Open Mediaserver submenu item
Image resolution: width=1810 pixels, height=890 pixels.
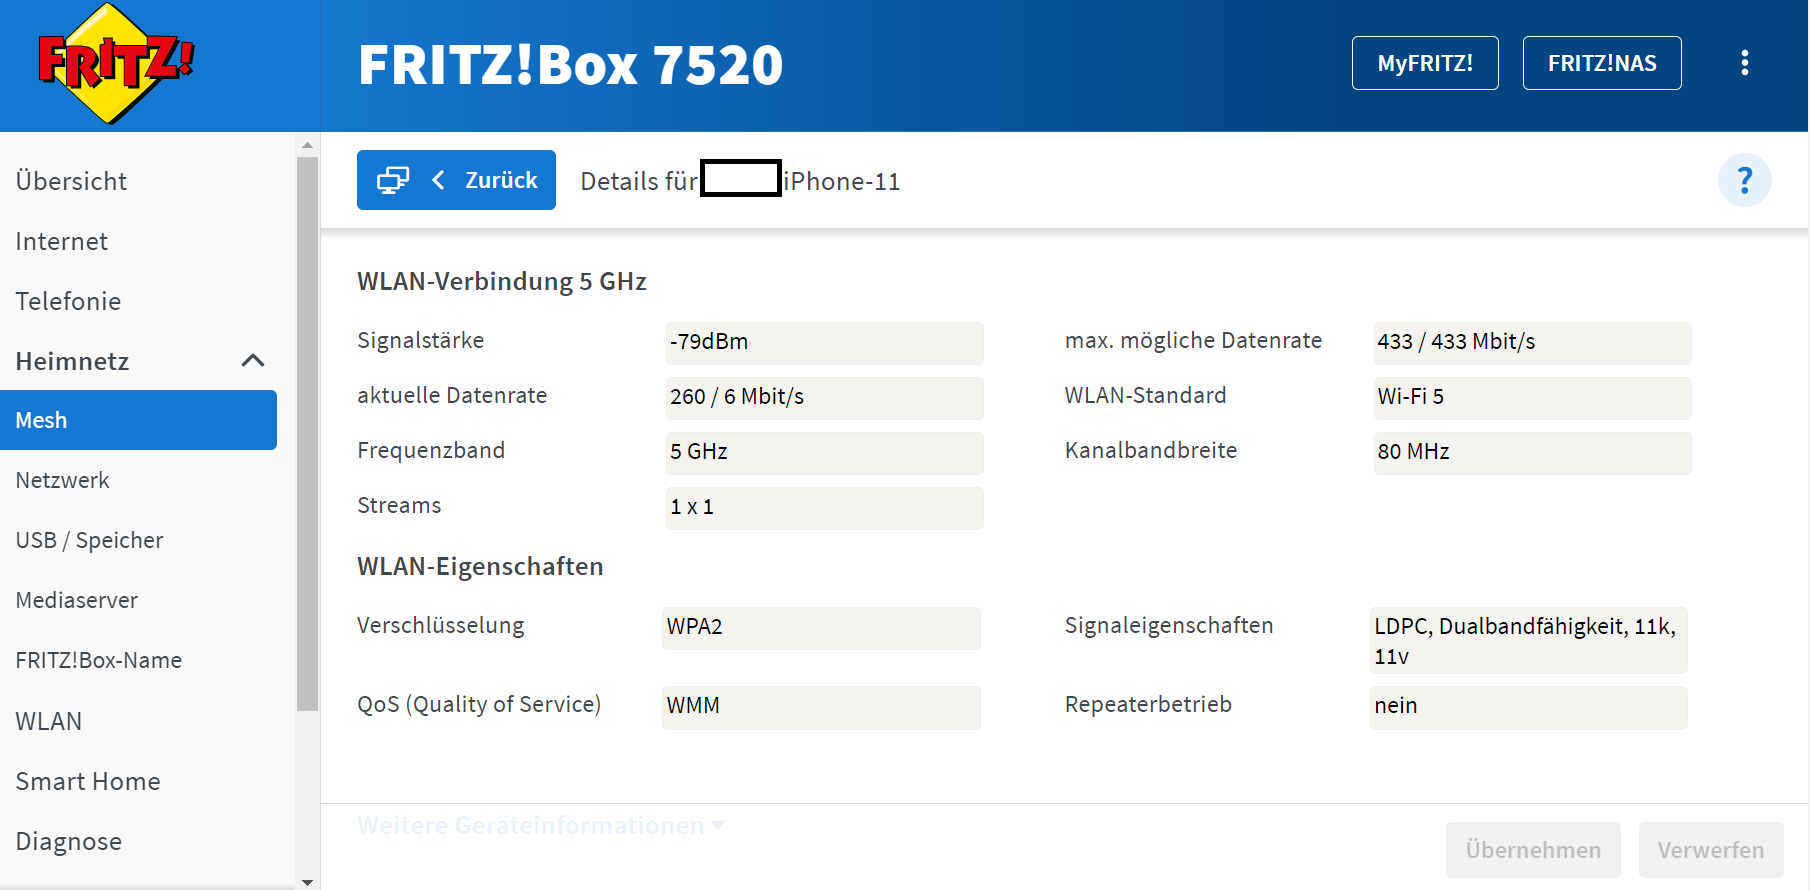[76, 600]
